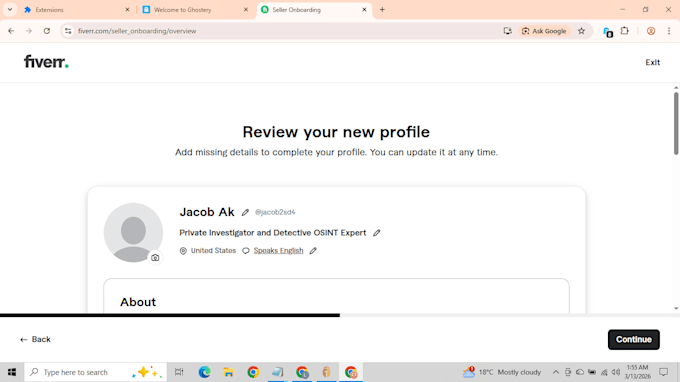Click the profile avatar placeholder
Image resolution: width=680 pixels, height=382 pixels.
(133, 232)
